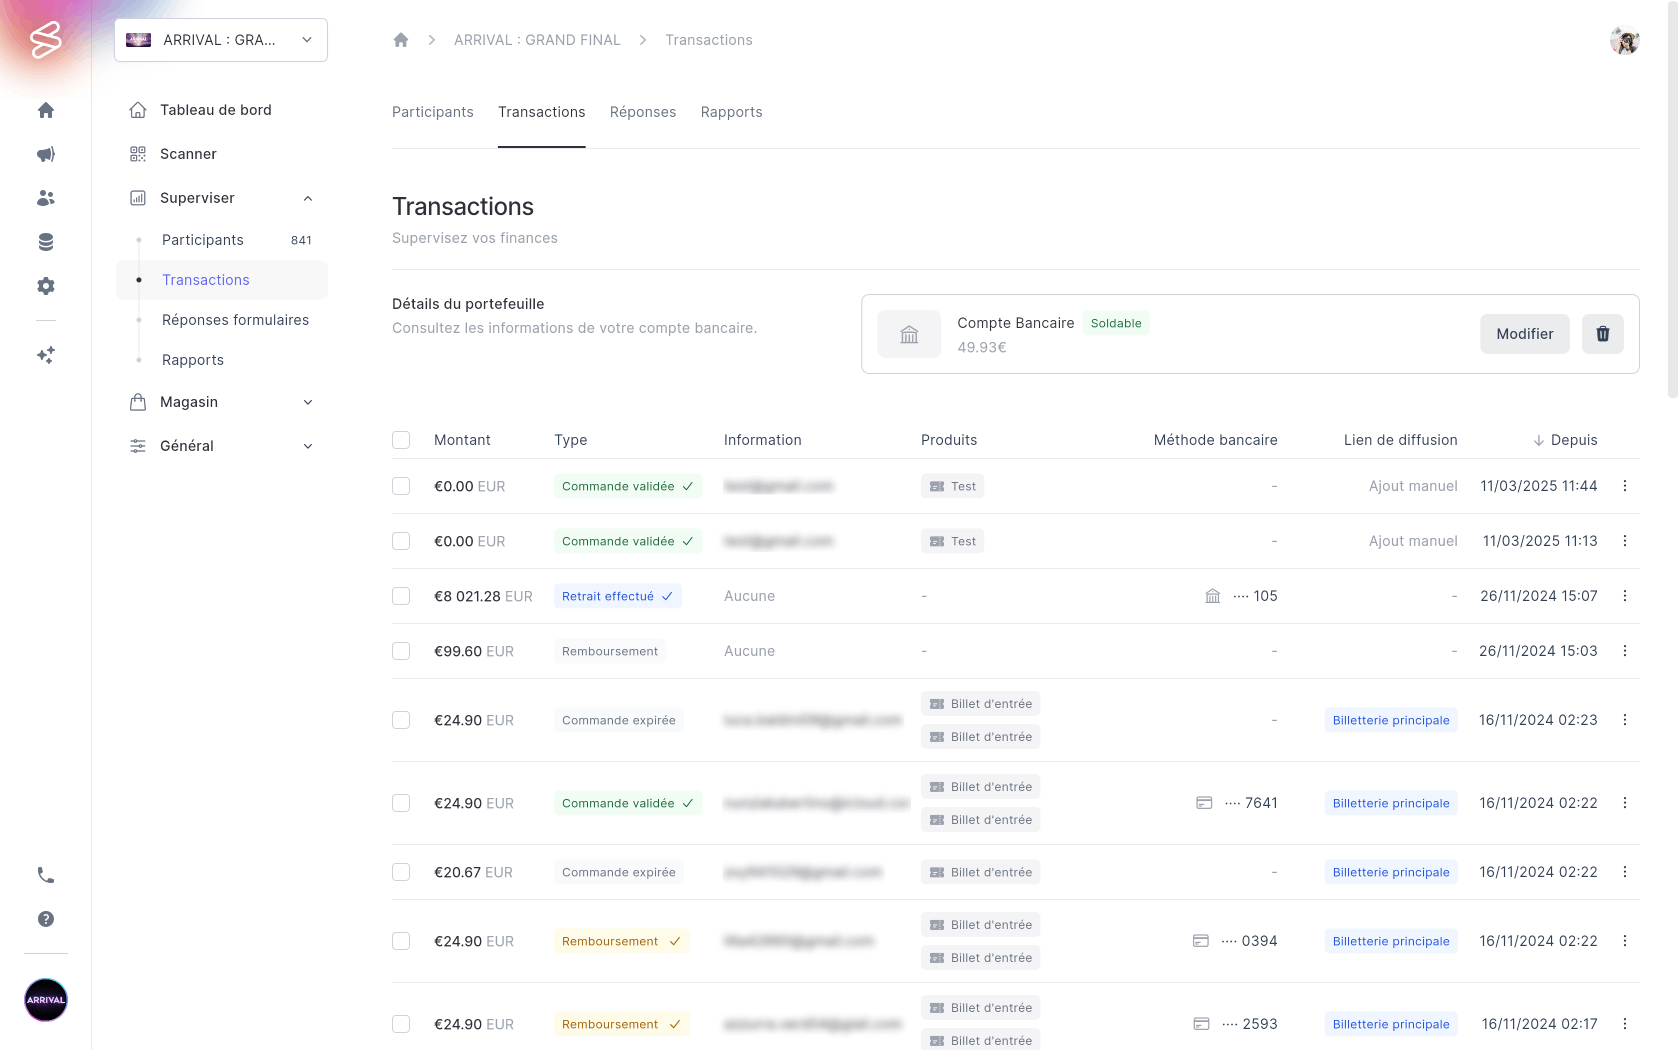Viewport: 1680px width, 1050px height.
Task: Open the help question mark icon
Action: point(46,919)
